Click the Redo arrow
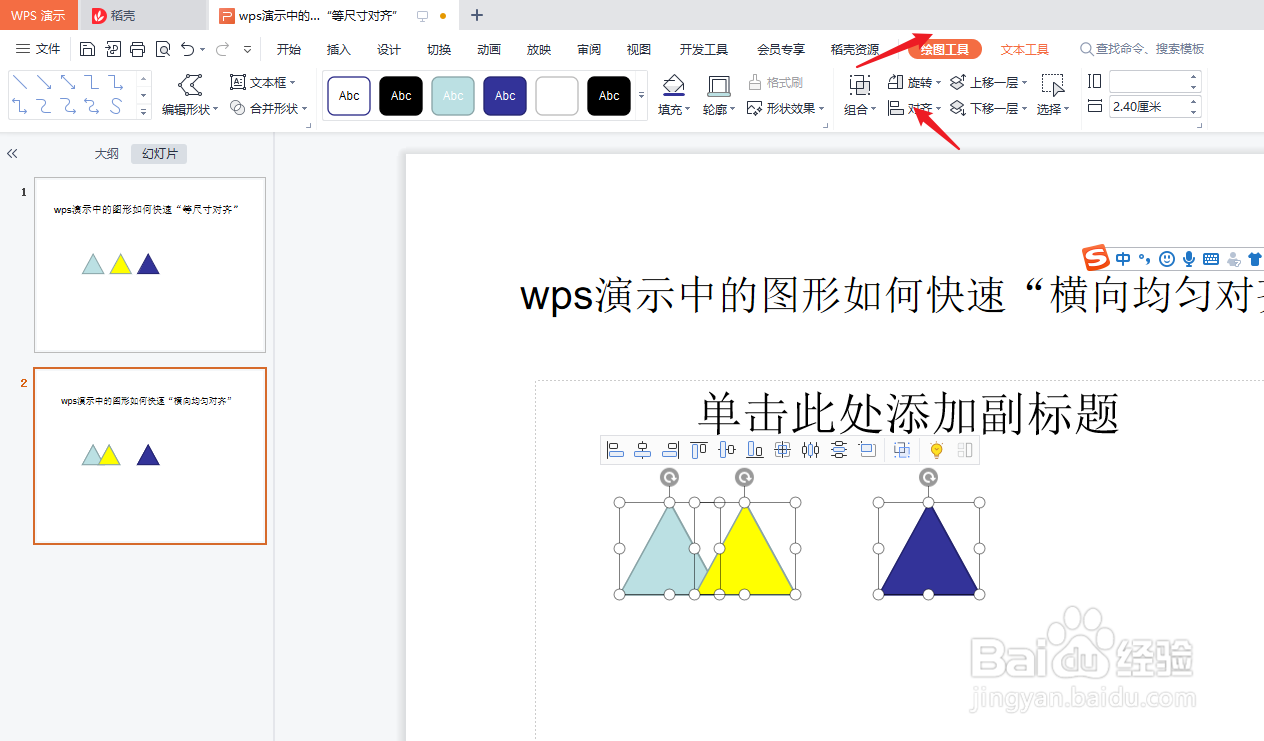 point(222,49)
